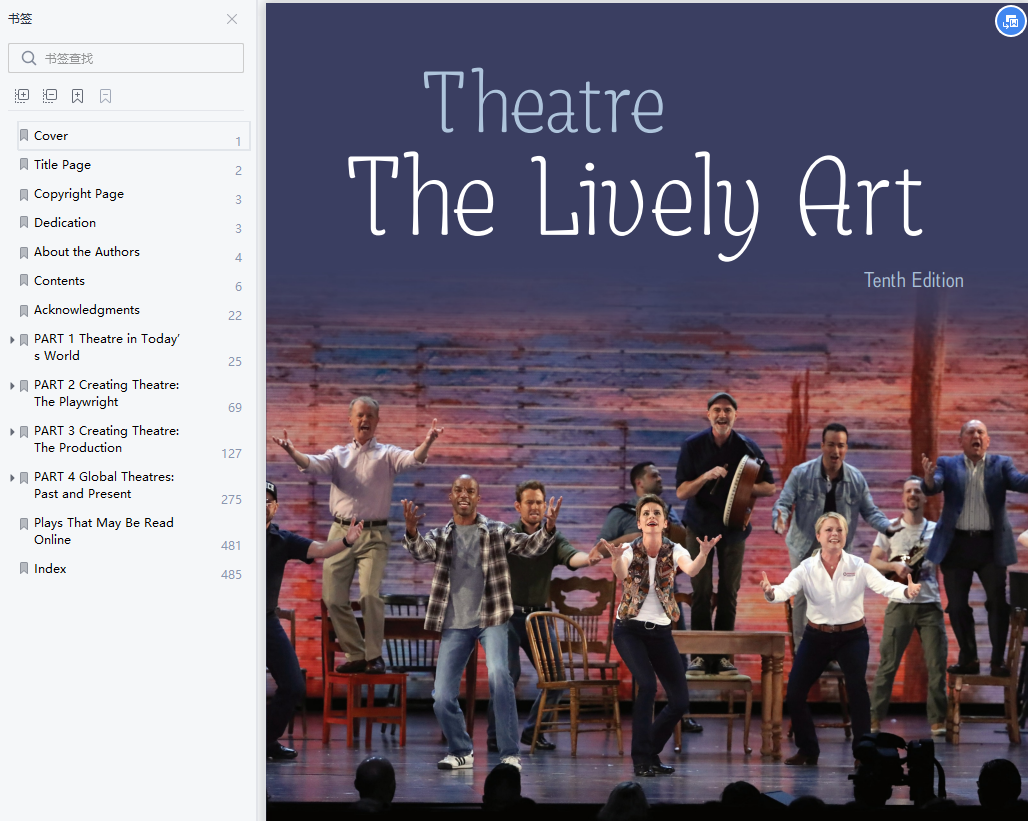Open PART 4 Past and Present bookmark
The image size is (1028, 821).
104,485
